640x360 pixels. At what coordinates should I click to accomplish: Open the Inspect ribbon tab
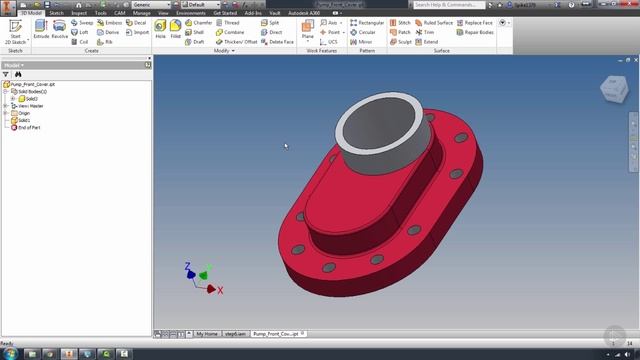[x=79, y=13]
